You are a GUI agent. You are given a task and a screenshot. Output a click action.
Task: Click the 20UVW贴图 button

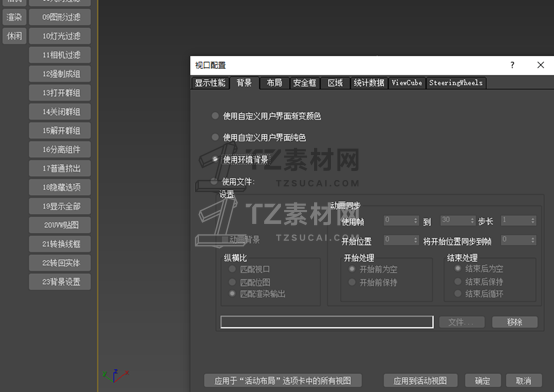[60, 225]
